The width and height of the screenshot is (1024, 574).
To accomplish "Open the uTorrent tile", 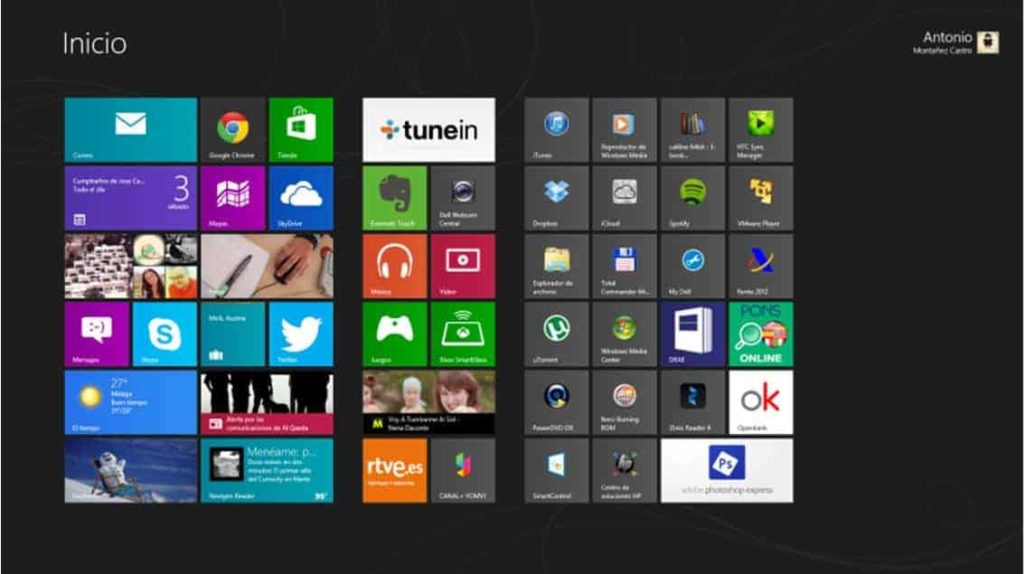I will 556,333.
